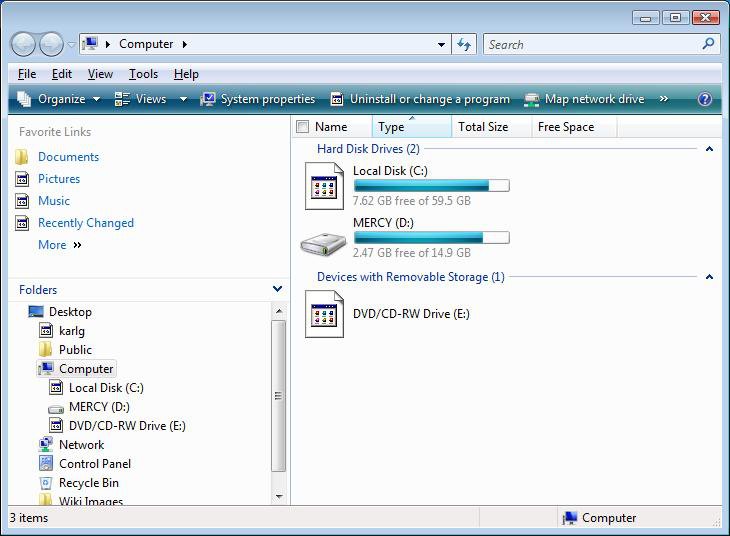
Task: Open Recently Changed favorite link
Action: (x=86, y=223)
